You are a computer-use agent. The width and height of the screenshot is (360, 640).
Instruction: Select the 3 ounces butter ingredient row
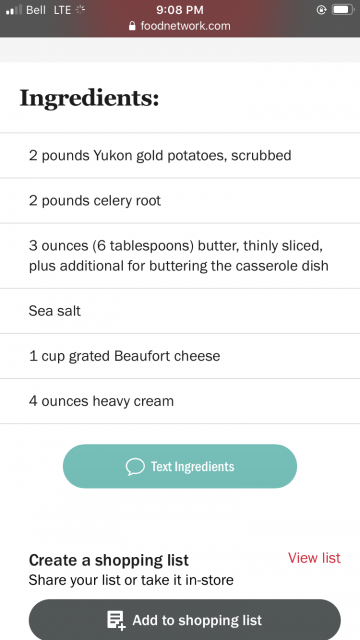[x=180, y=256]
